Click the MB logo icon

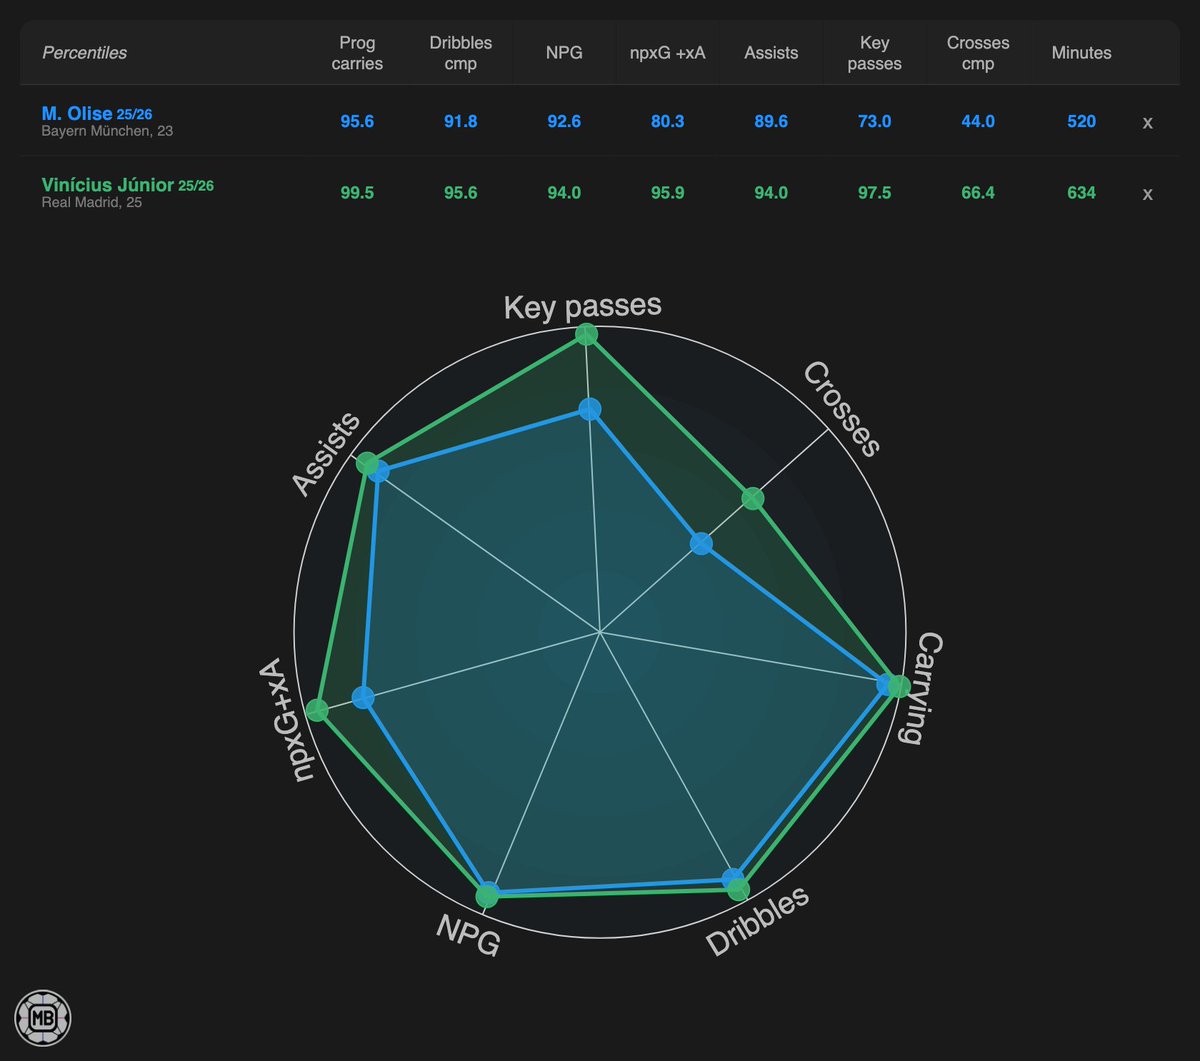43,1018
